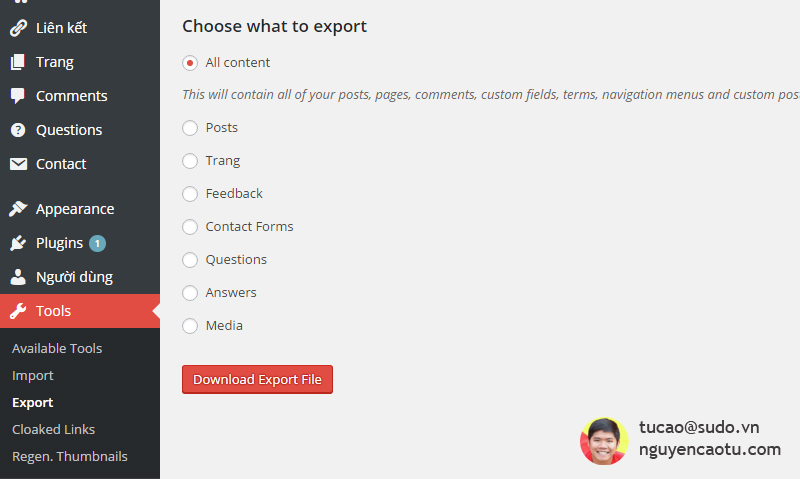Open Available Tools submenu item
The image size is (800, 479).
(x=57, y=348)
